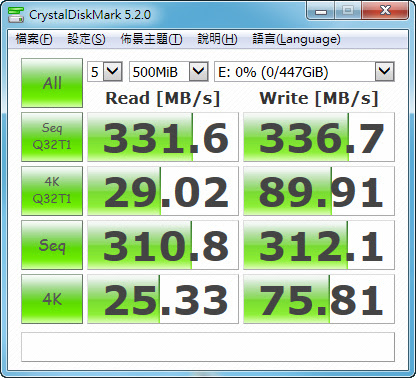
Task: Minimize the CrystalDiskMark window
Action: [x=321, y=11]
